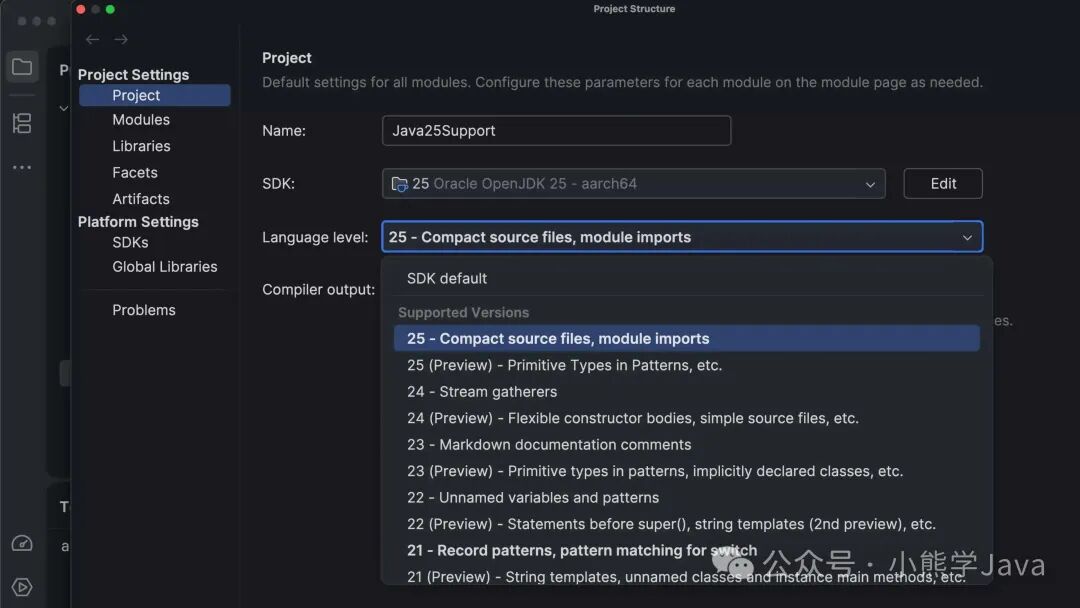Open Modules in Project Settings

[141, 120]
